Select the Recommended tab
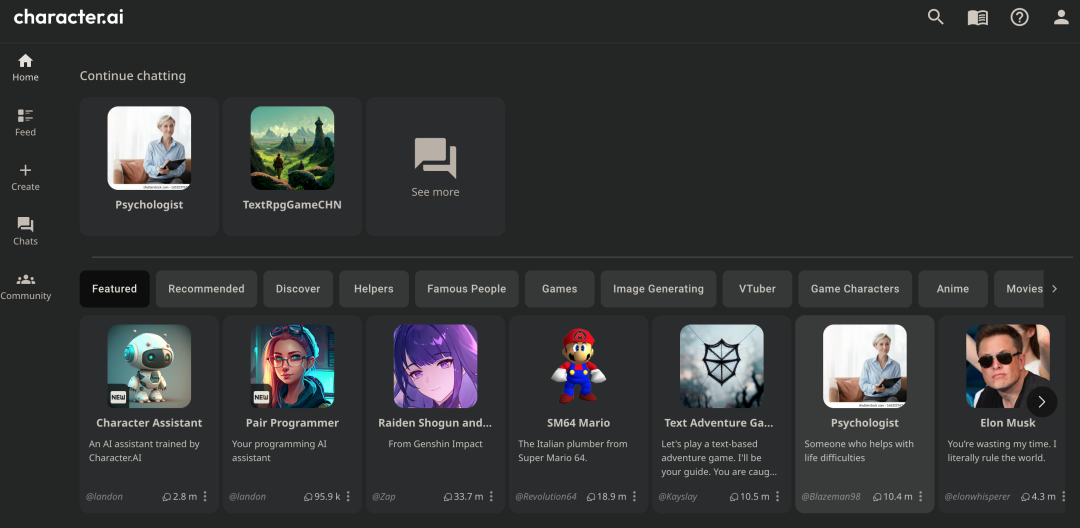The width and height of the screenshot is (1080, 528). tap(206, 288)
